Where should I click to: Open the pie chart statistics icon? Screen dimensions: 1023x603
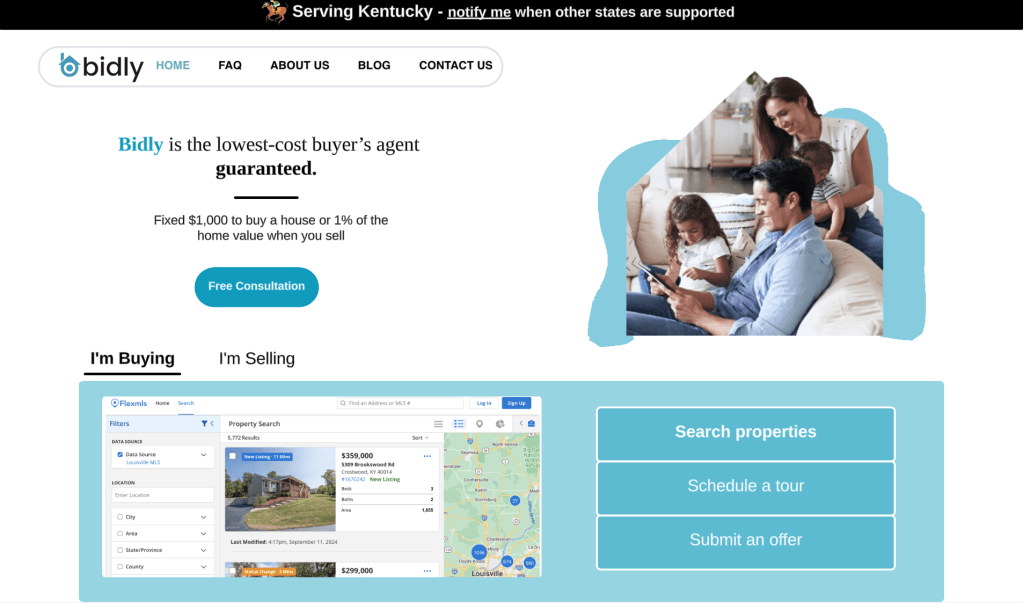[x=500, y=424]
